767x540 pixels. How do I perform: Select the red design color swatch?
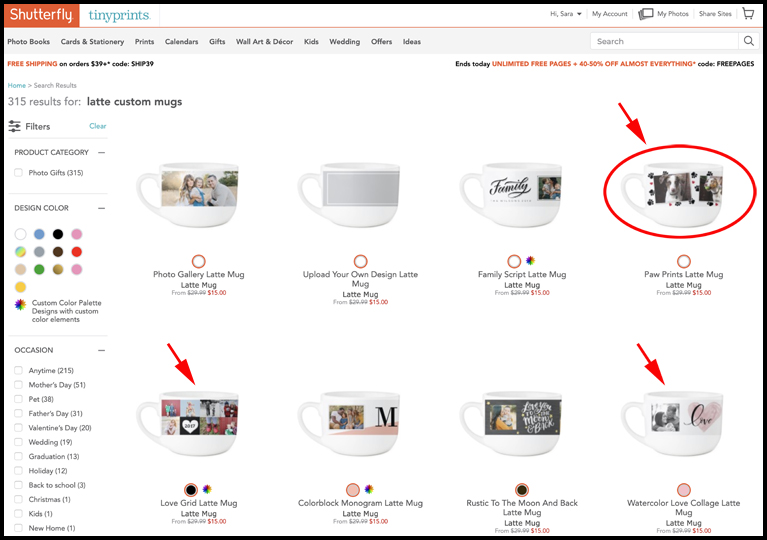coord(76,252)
